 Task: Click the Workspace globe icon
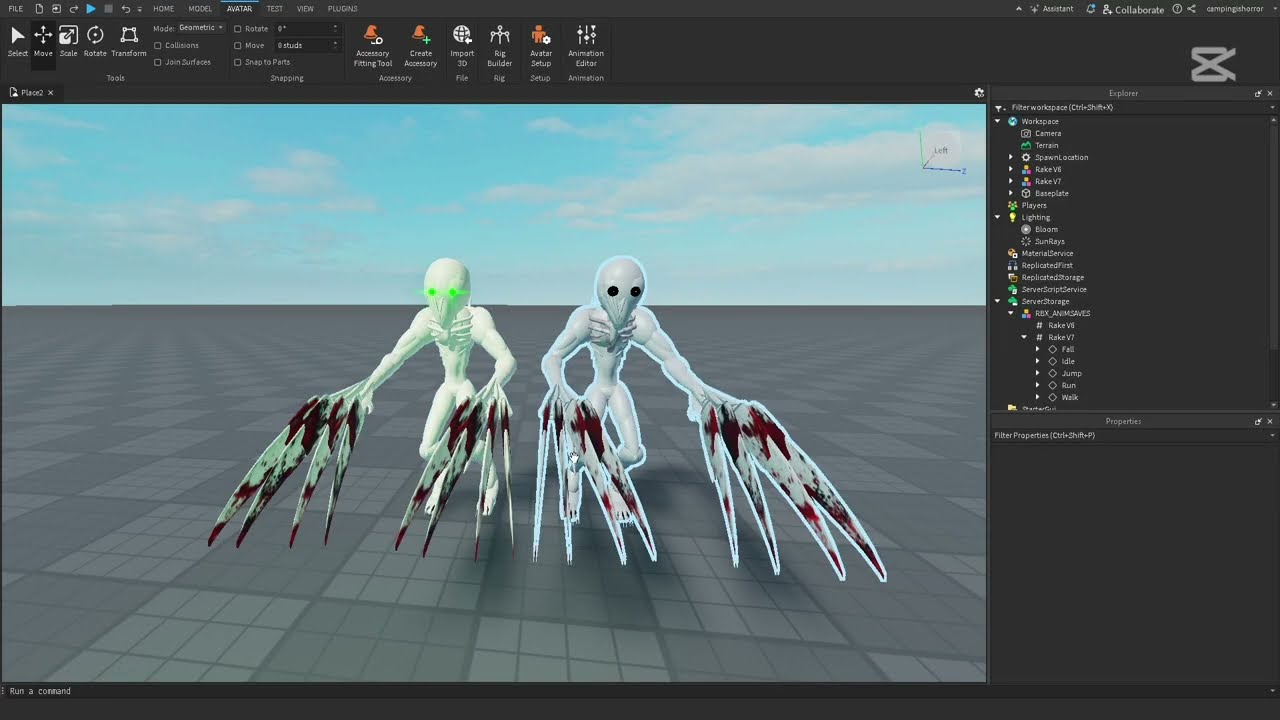[1013, 121]
